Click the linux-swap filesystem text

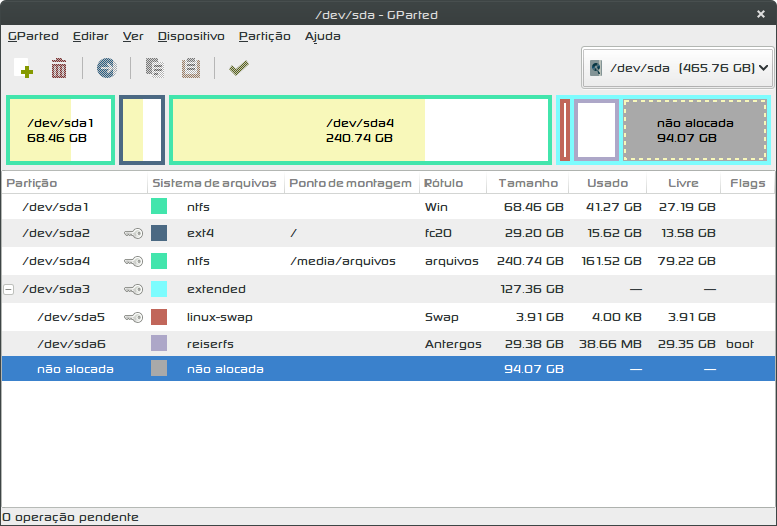pos(220,317)
